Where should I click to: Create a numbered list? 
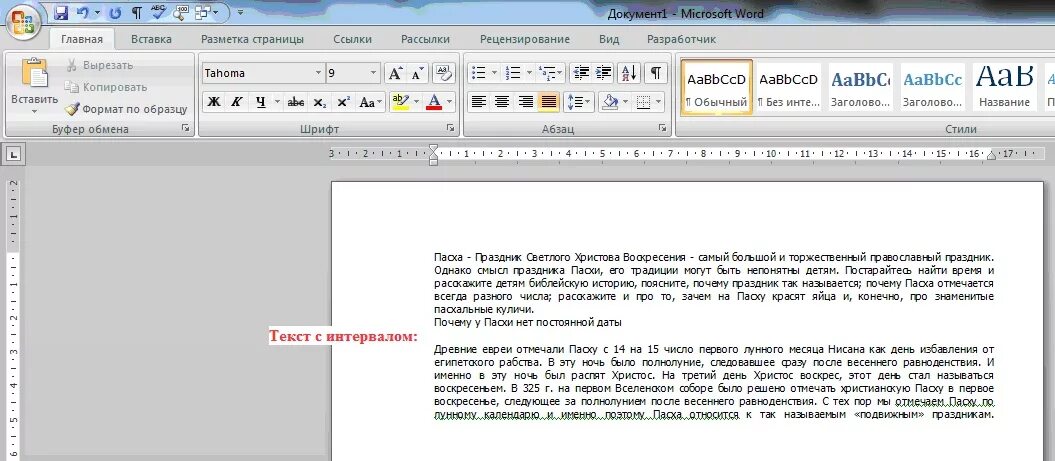[513, 73]
